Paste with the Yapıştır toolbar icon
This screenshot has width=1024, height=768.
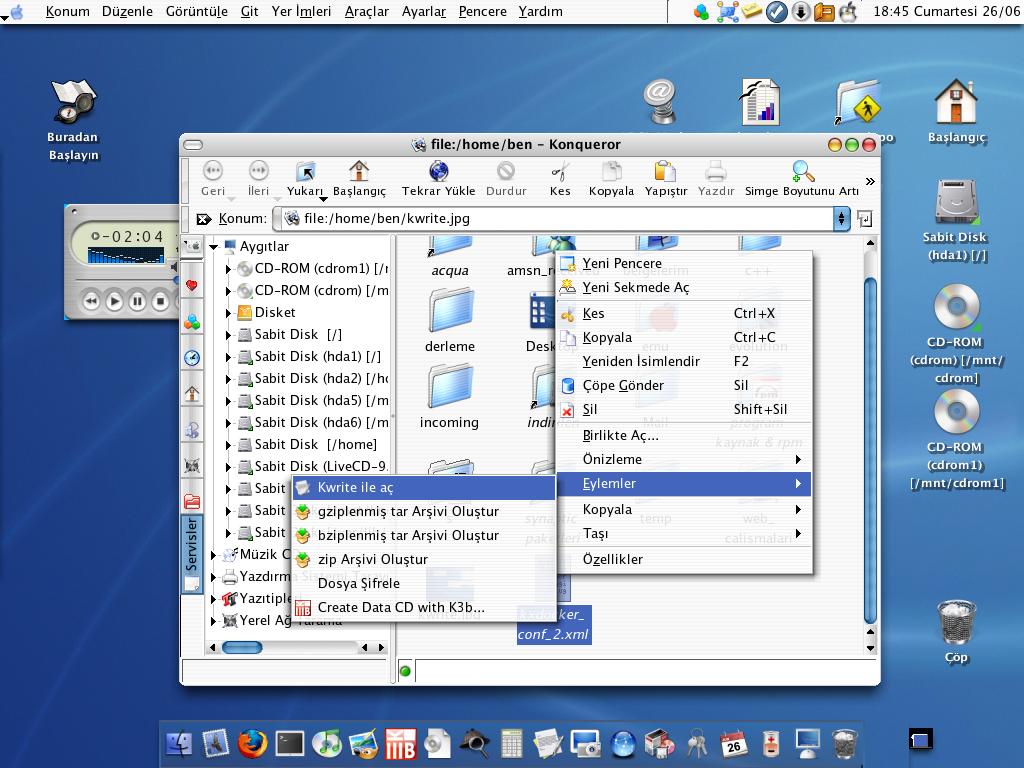click(665, 172)
